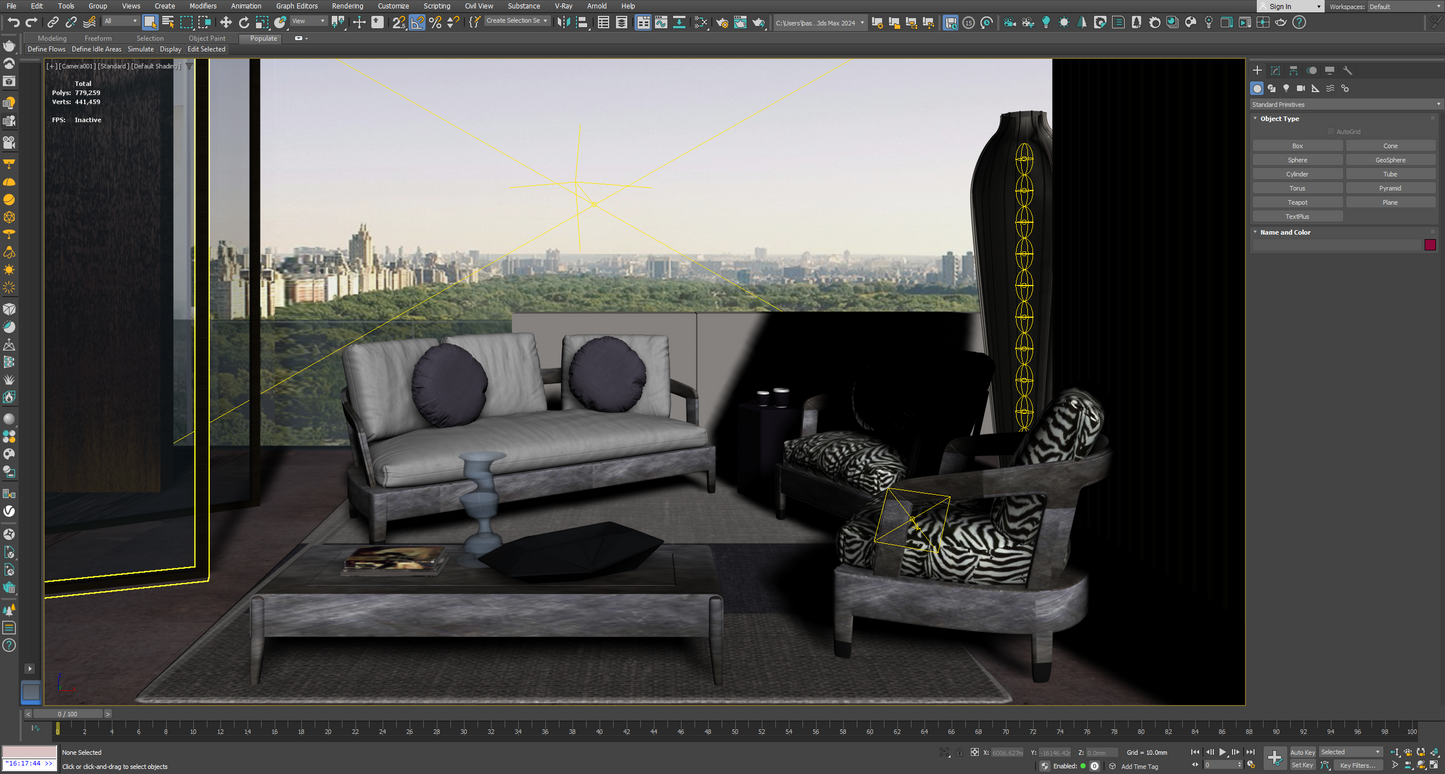Click the Mirror tool icon
Viewport: 1445px width, 774px height.
565,22
